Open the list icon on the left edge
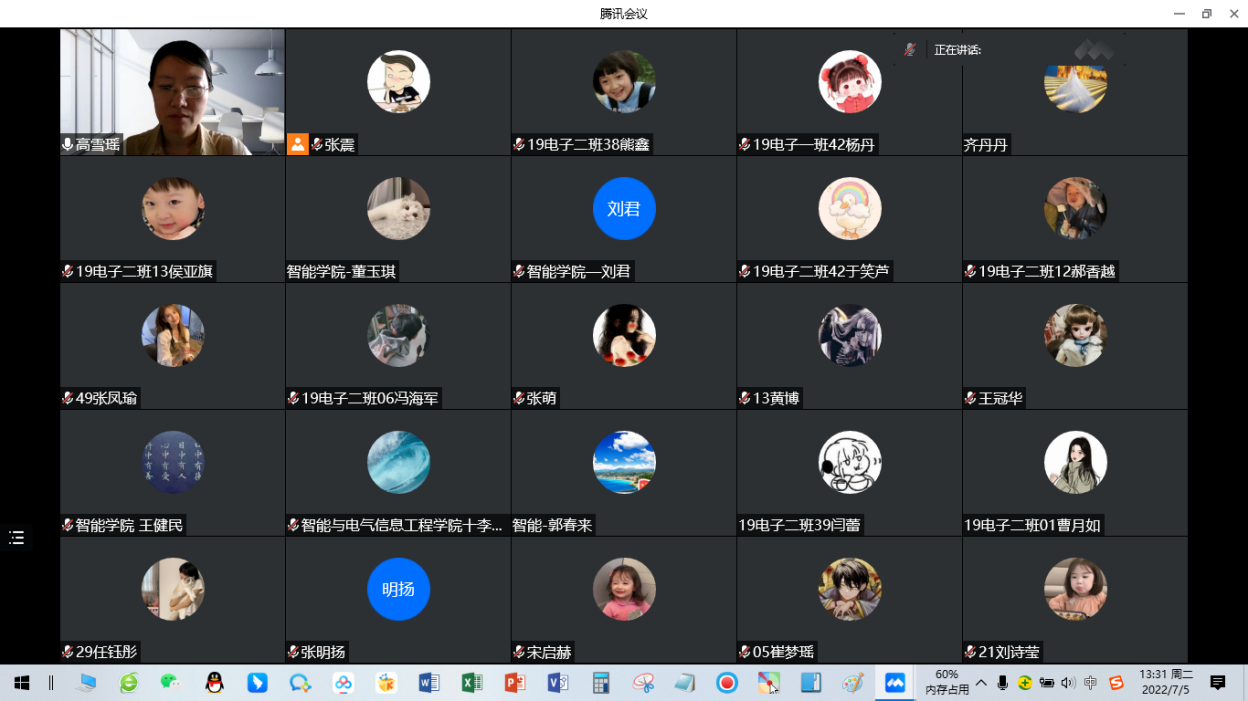1248x701 pixels. click(x=17, y=538)
